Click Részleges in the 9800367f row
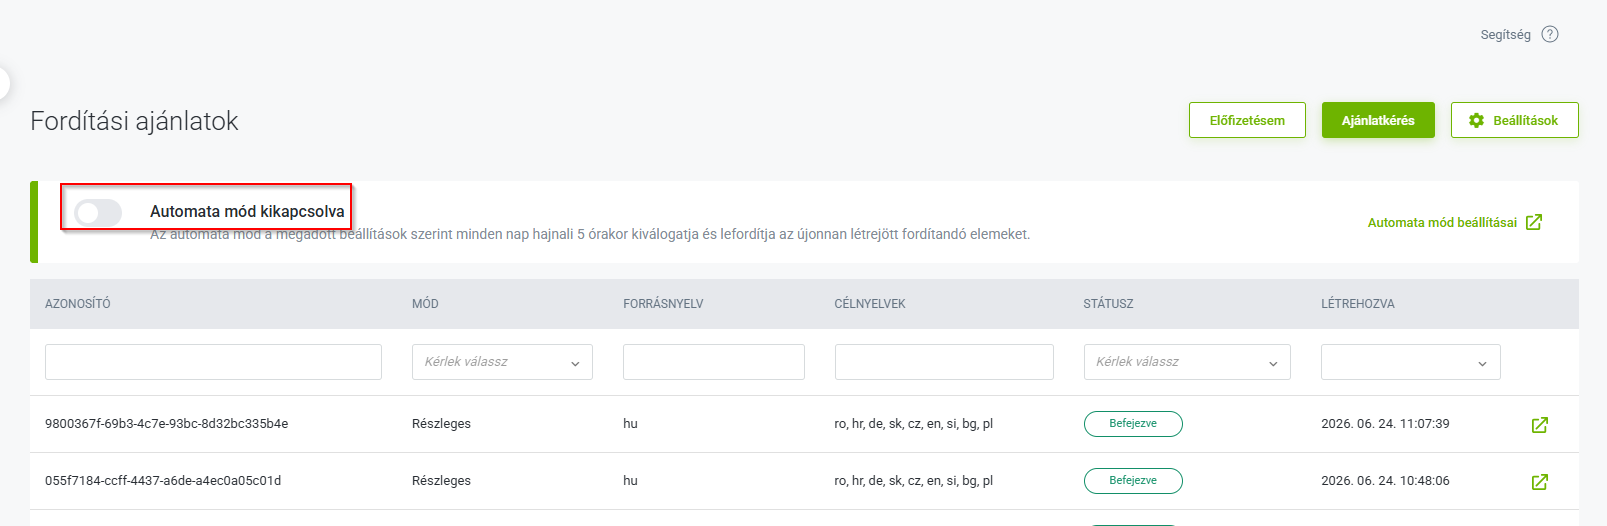 (x=441, y=424)
